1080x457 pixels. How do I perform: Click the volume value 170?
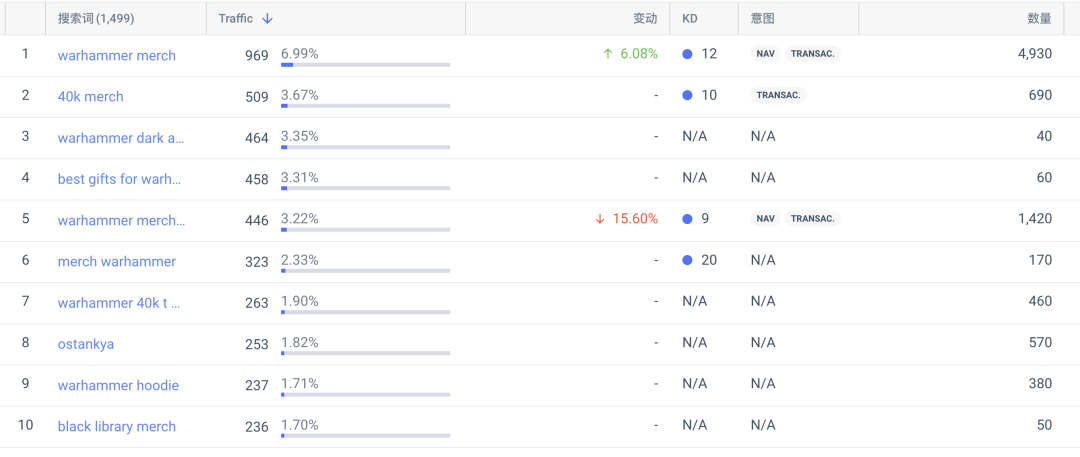(x=1041, y=261)
